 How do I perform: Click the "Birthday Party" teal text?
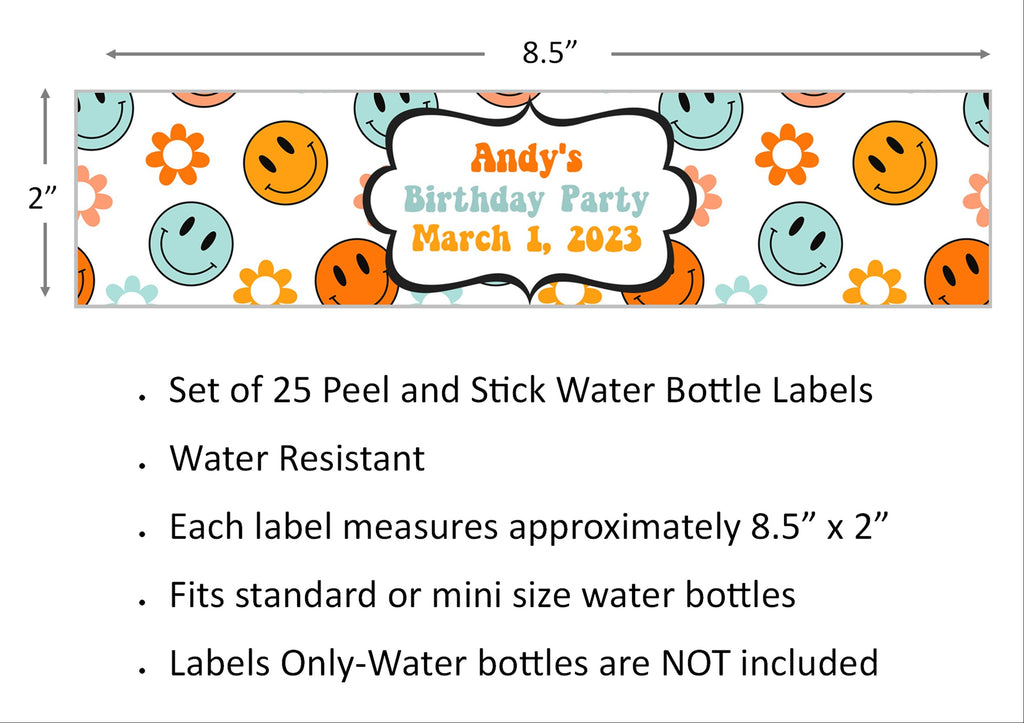pyautogui.click(x=526, y=200)
